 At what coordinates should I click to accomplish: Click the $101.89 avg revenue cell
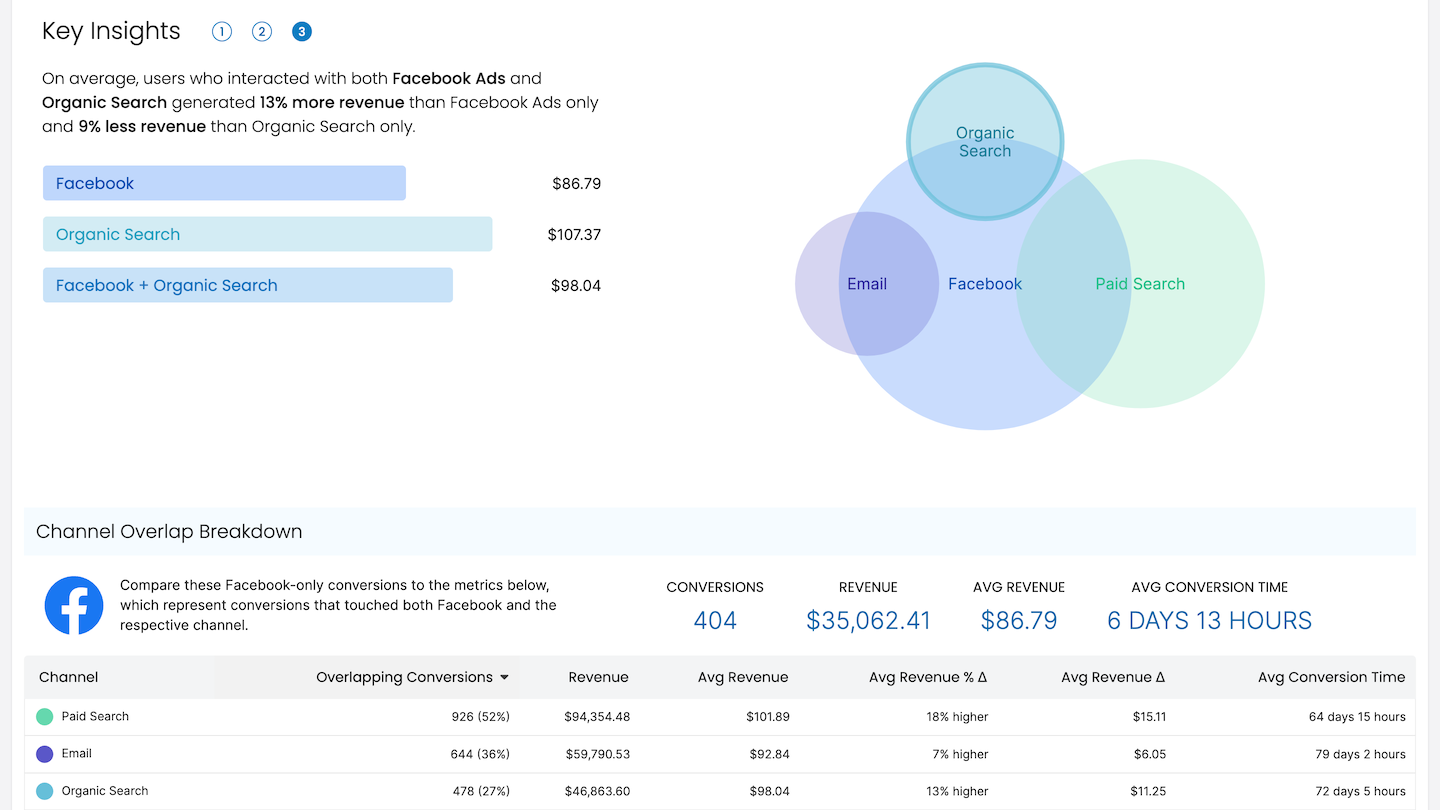tap(767, 717)
